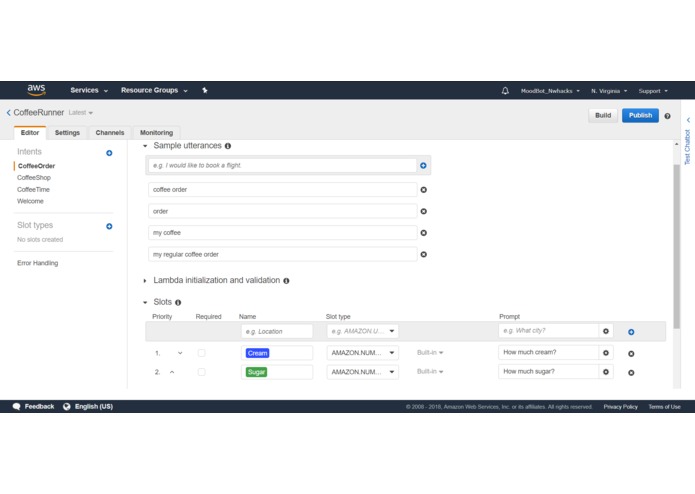Switch to the Channels tab
695x494 pixels.
[110, 132]
